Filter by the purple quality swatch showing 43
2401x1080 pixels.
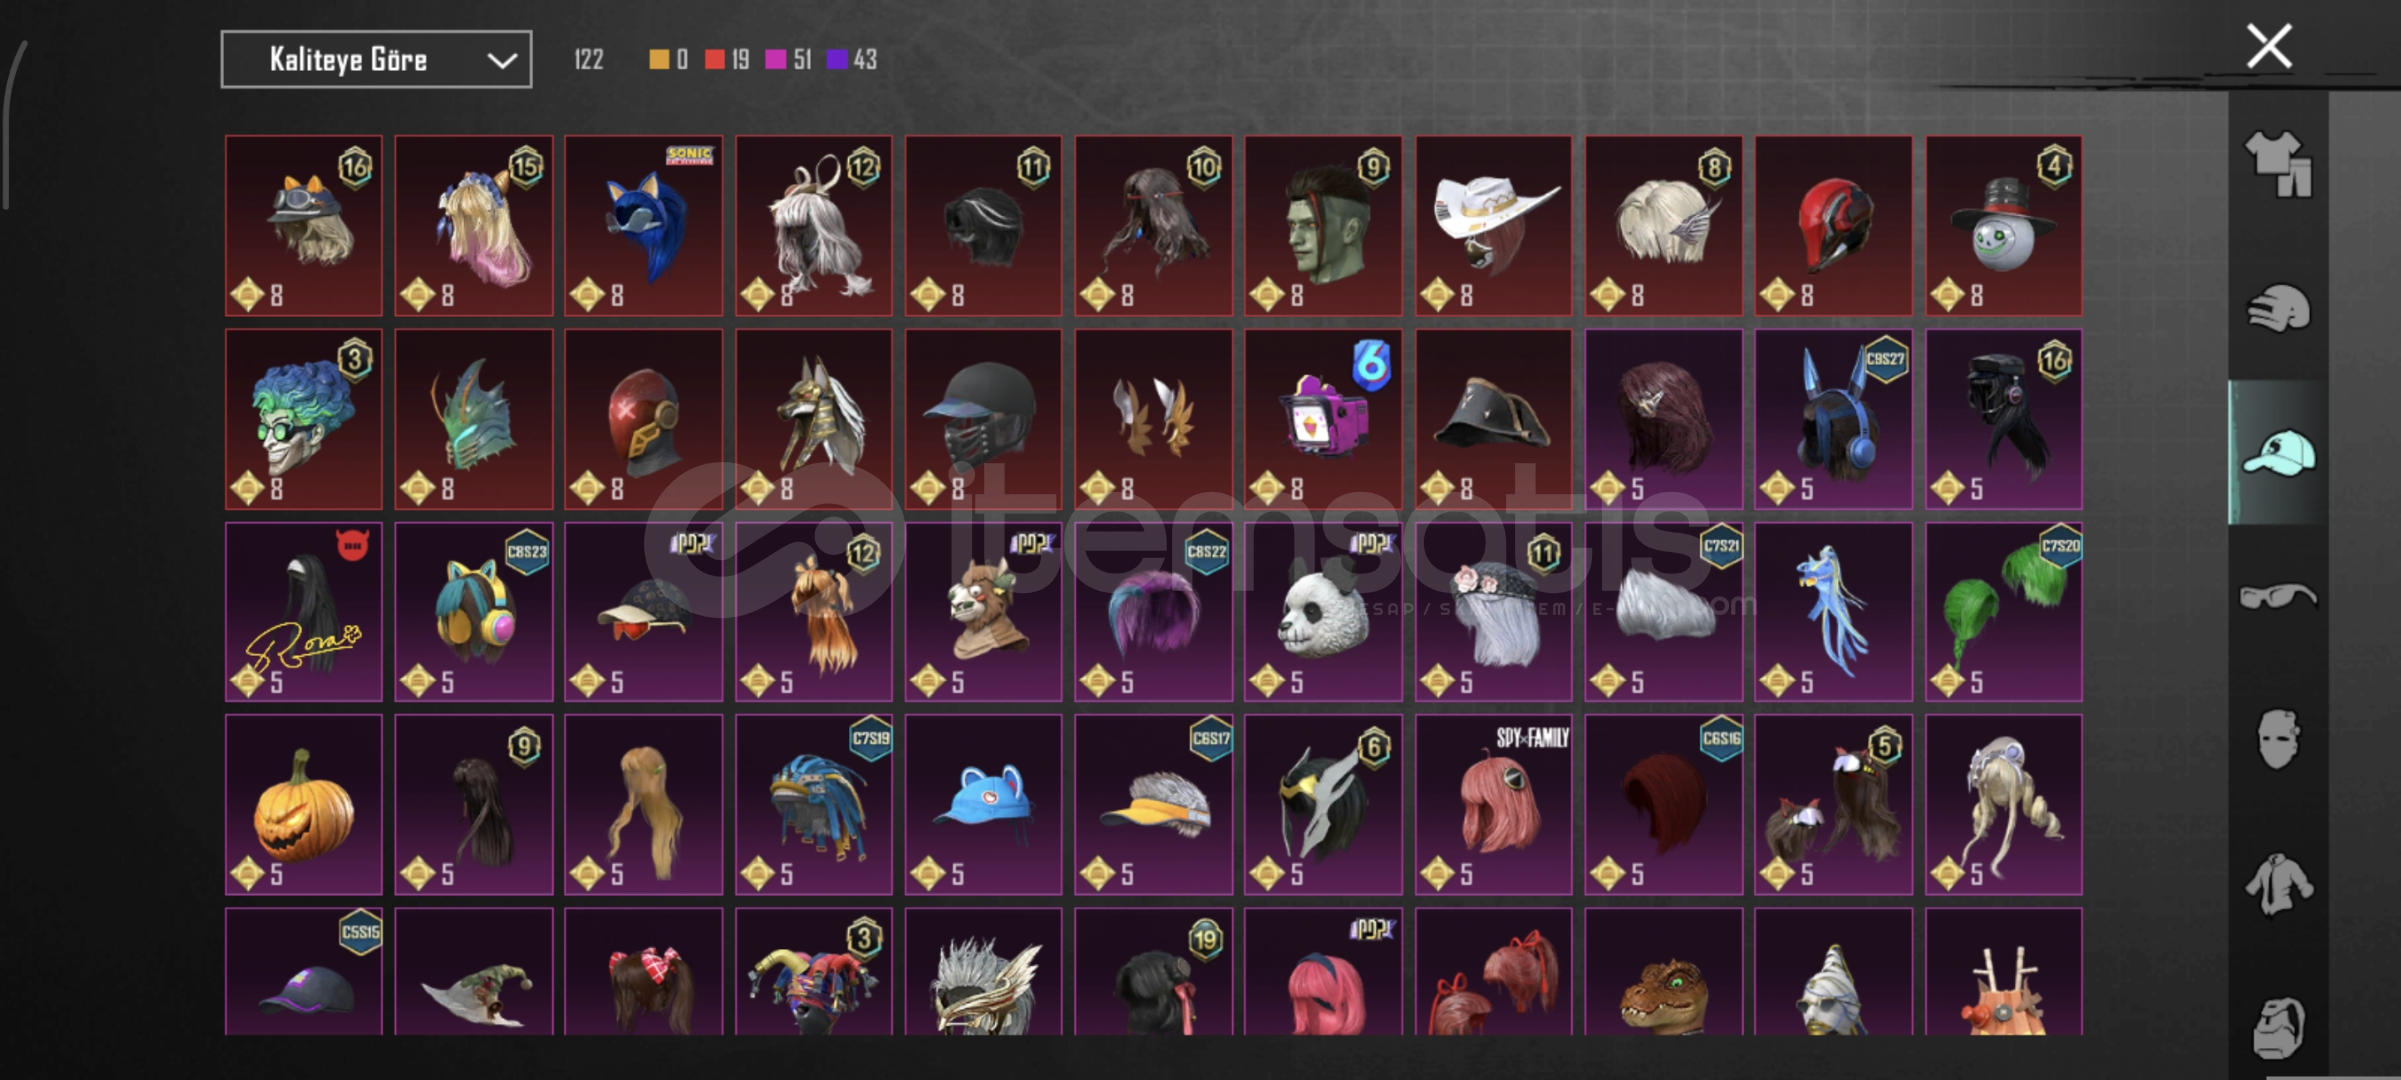point(837,60)
